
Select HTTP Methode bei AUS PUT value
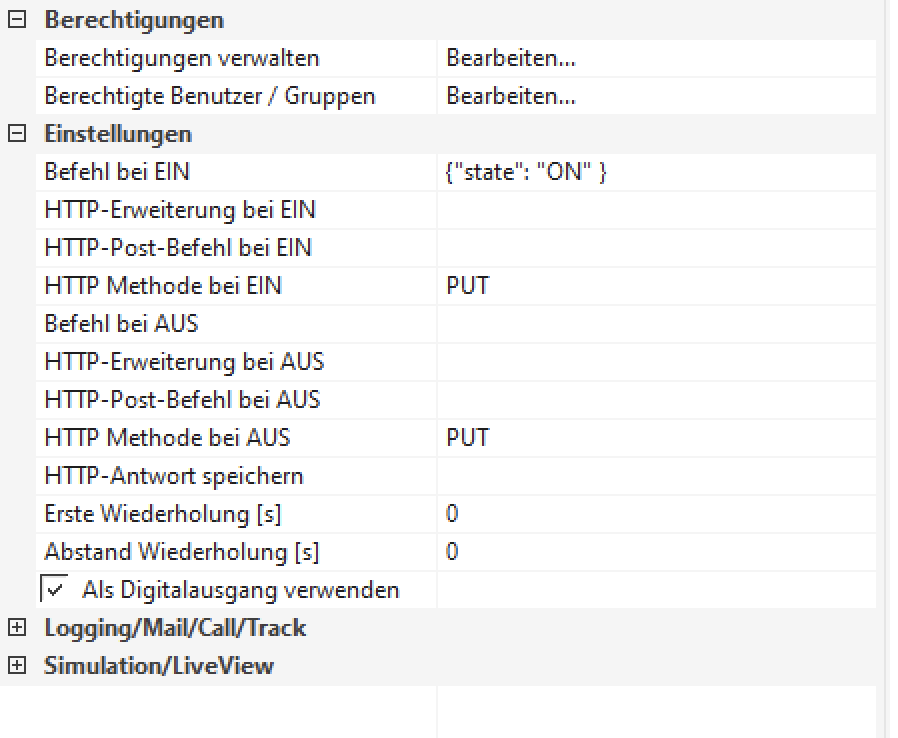point(655,438)
